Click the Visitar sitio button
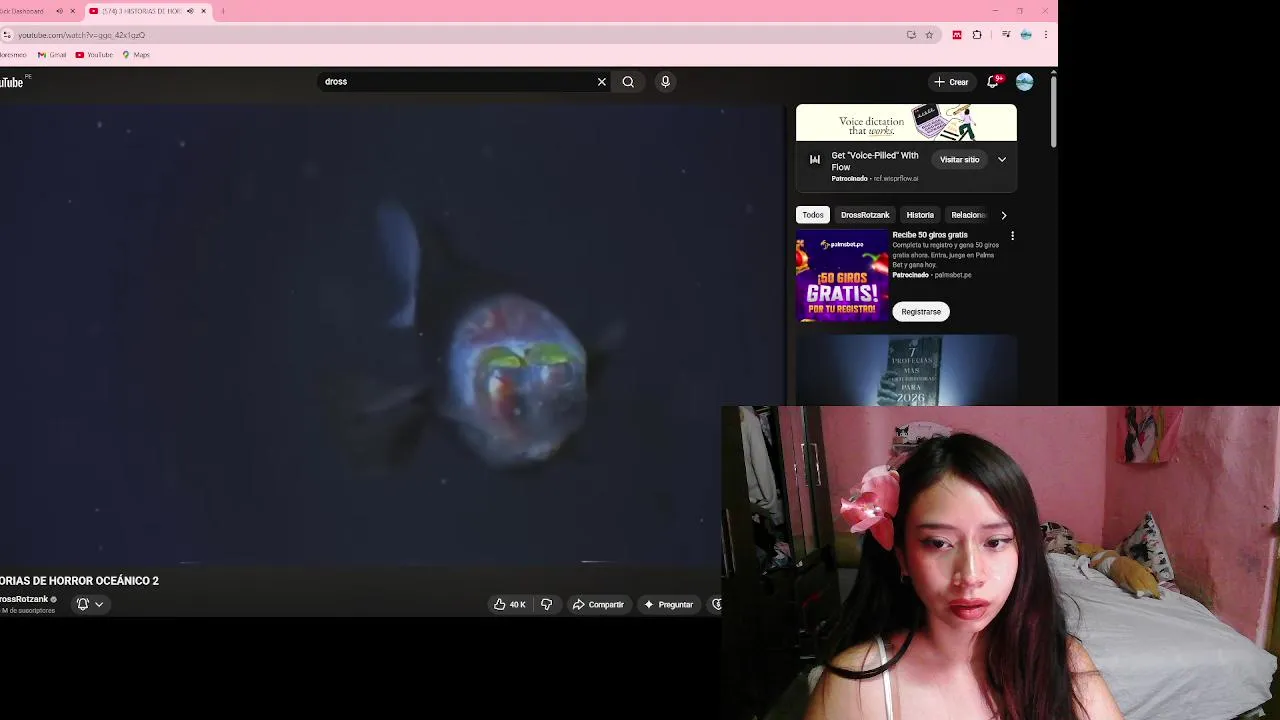The height and width of the screenshot is (720, 1280). click(x=959, y=160)
